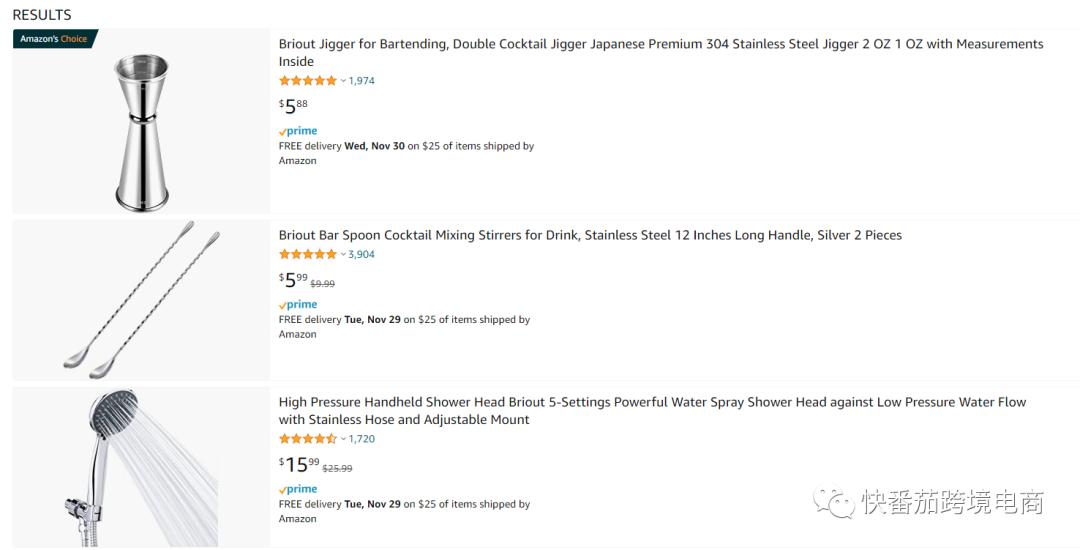Click the jigger's star rating icons

(308, 81)
